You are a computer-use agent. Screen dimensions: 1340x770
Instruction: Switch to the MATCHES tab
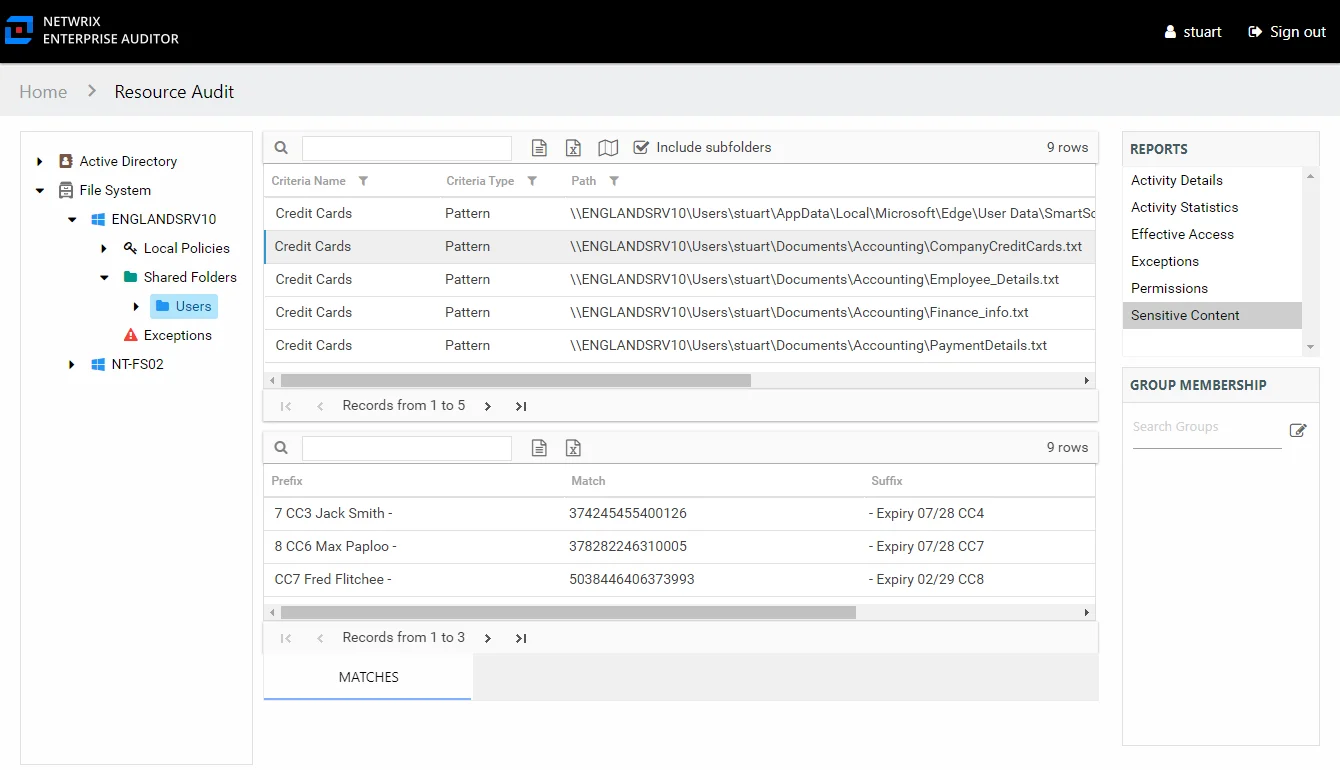pyautogui.click(x=368, y=677)
